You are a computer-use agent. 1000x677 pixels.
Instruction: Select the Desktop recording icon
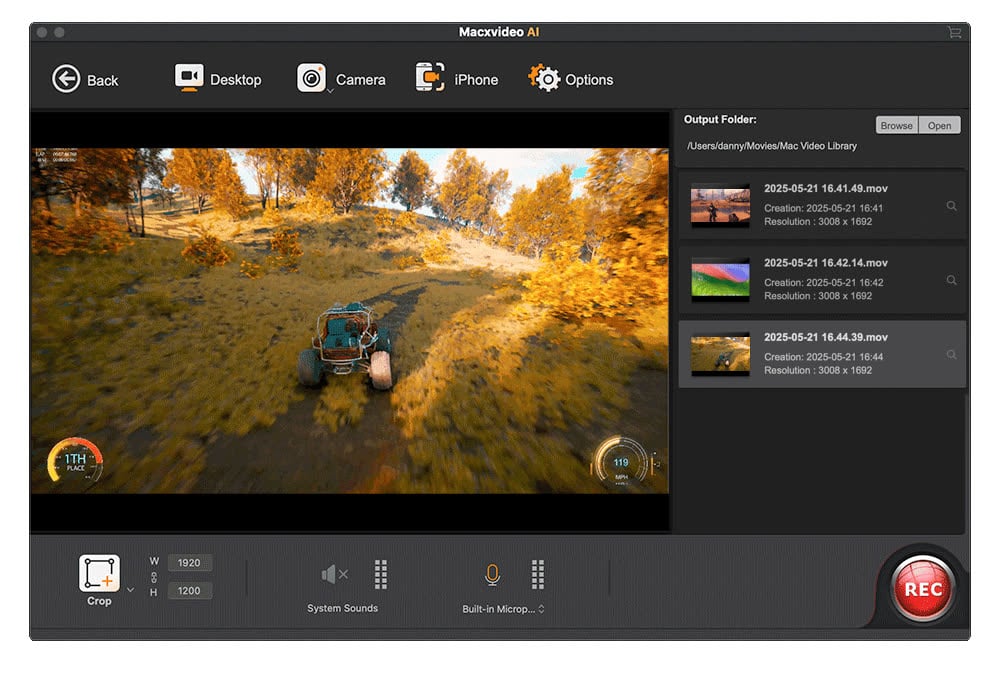click(x=189, y=78)
